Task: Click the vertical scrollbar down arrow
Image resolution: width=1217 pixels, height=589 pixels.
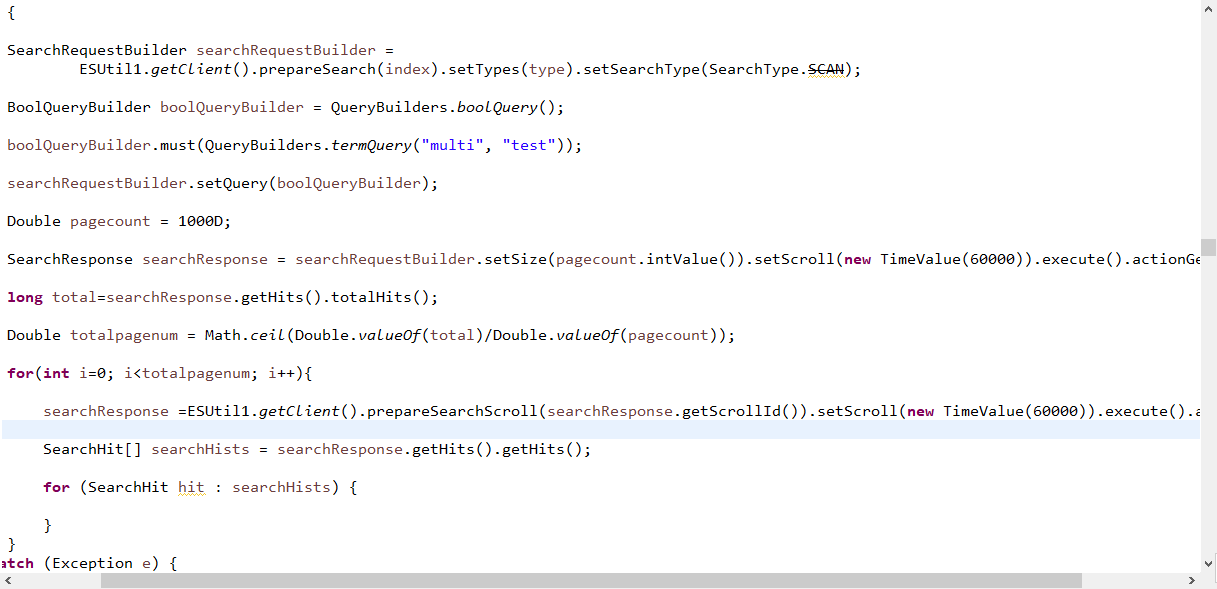Action: point(1208,564)
